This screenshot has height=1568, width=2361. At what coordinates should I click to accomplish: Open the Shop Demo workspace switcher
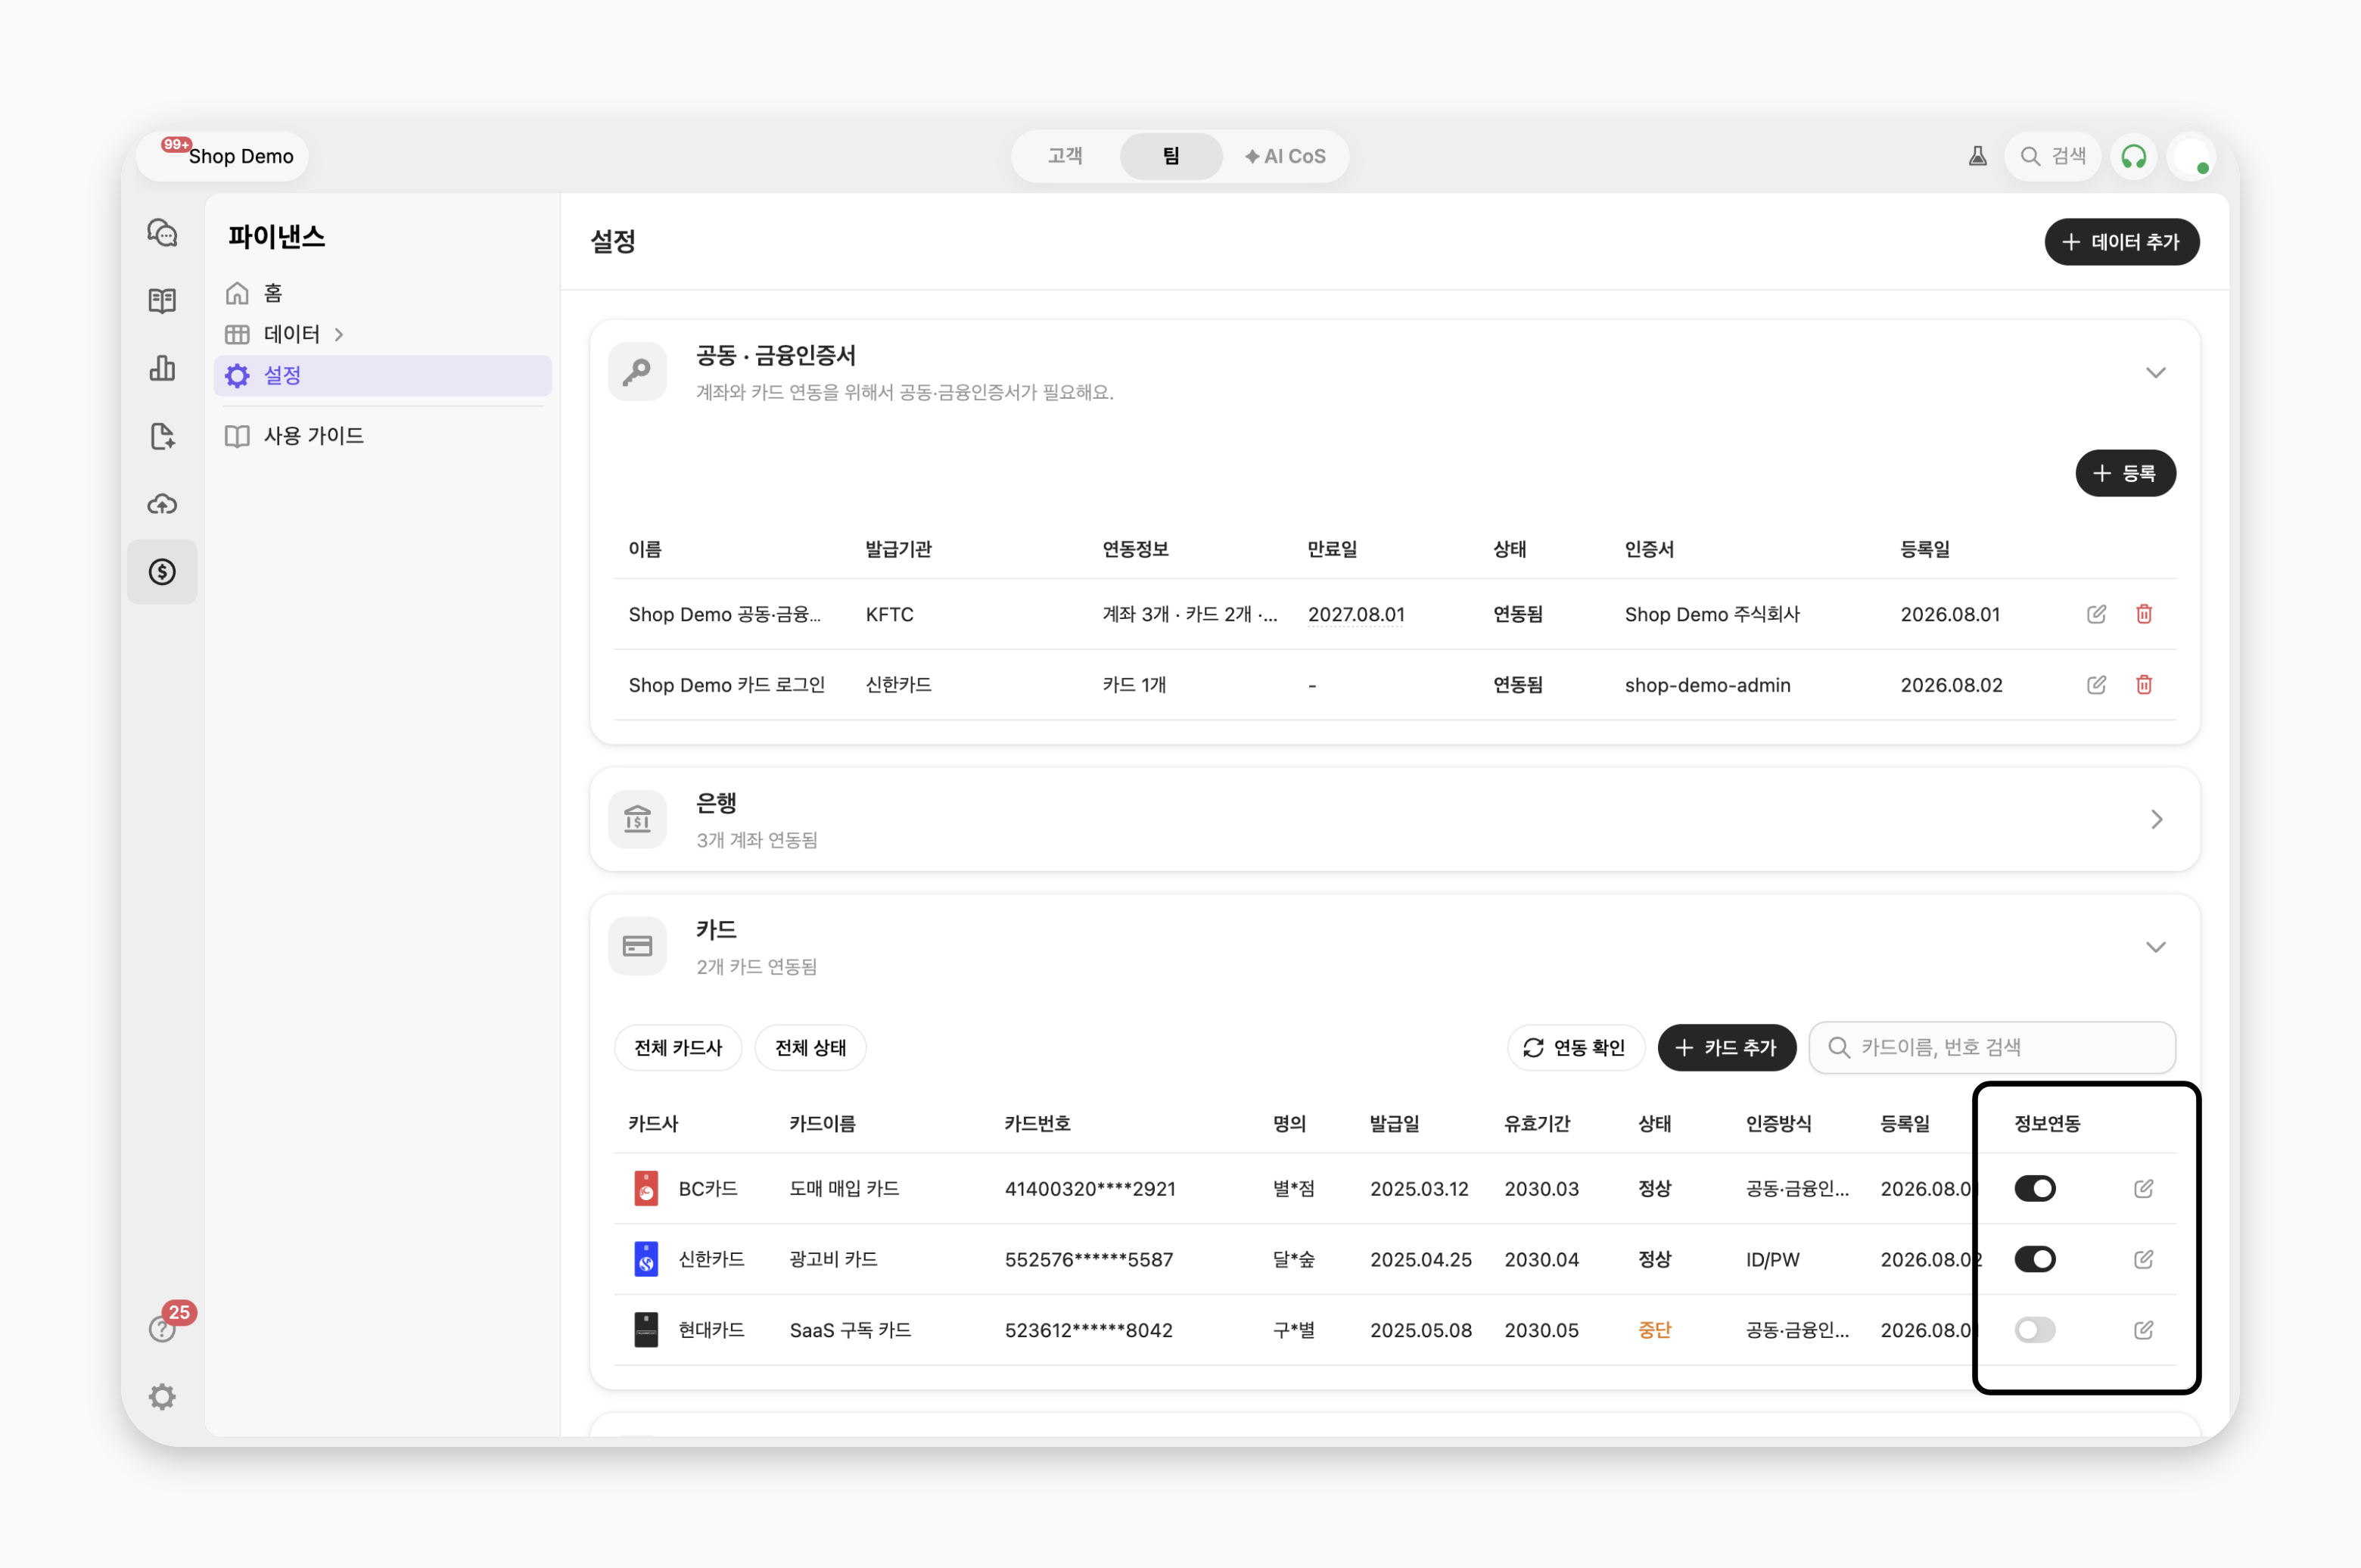coord(223,156)
